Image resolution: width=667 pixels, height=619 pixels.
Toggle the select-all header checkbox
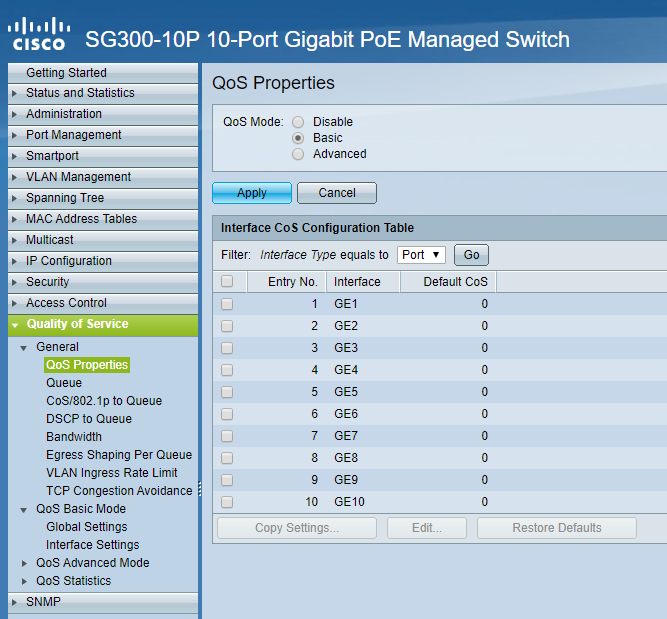pos(227,282)
